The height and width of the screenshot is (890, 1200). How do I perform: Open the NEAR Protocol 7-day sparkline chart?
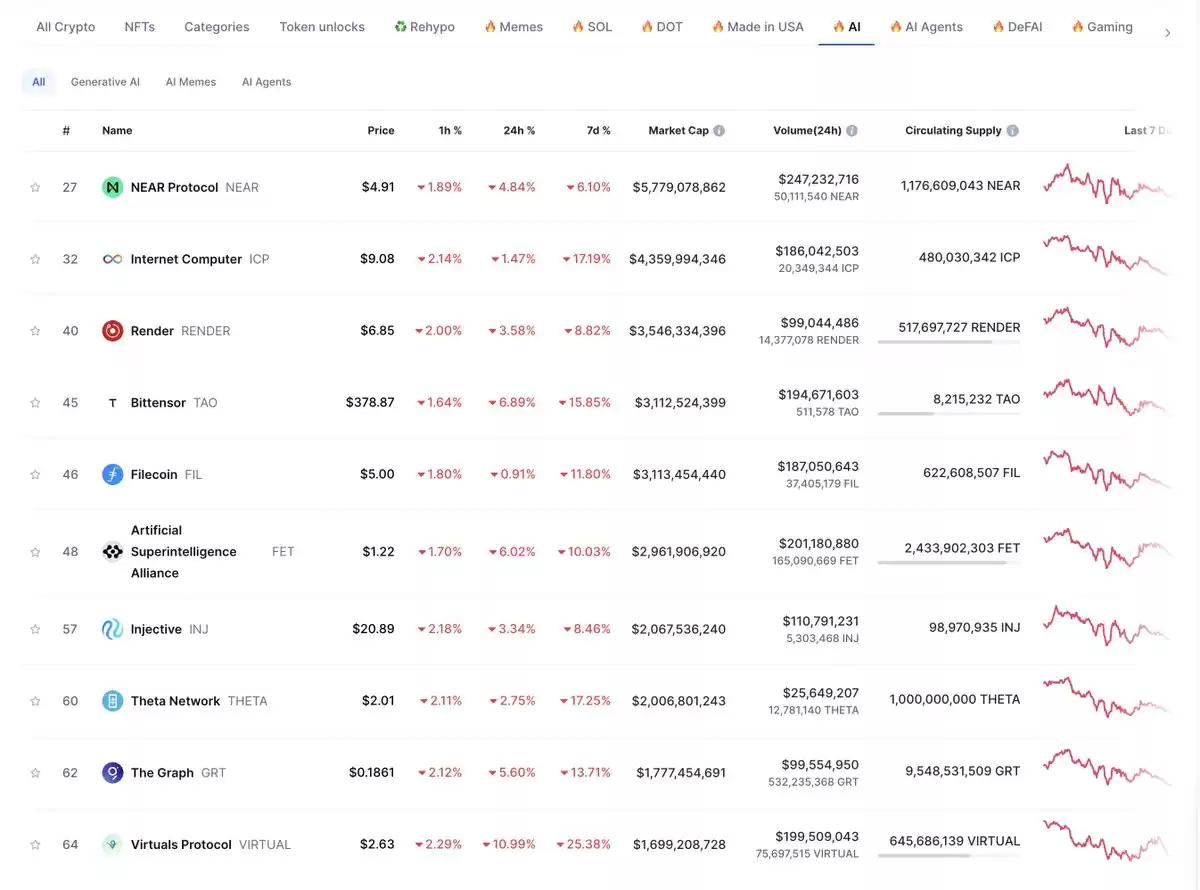(x=1108, y=185)
